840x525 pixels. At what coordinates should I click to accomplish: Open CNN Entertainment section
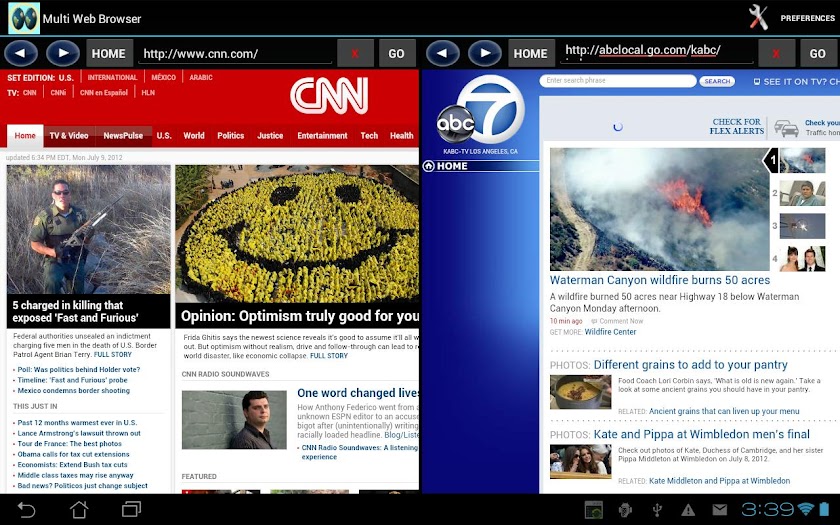322,136
